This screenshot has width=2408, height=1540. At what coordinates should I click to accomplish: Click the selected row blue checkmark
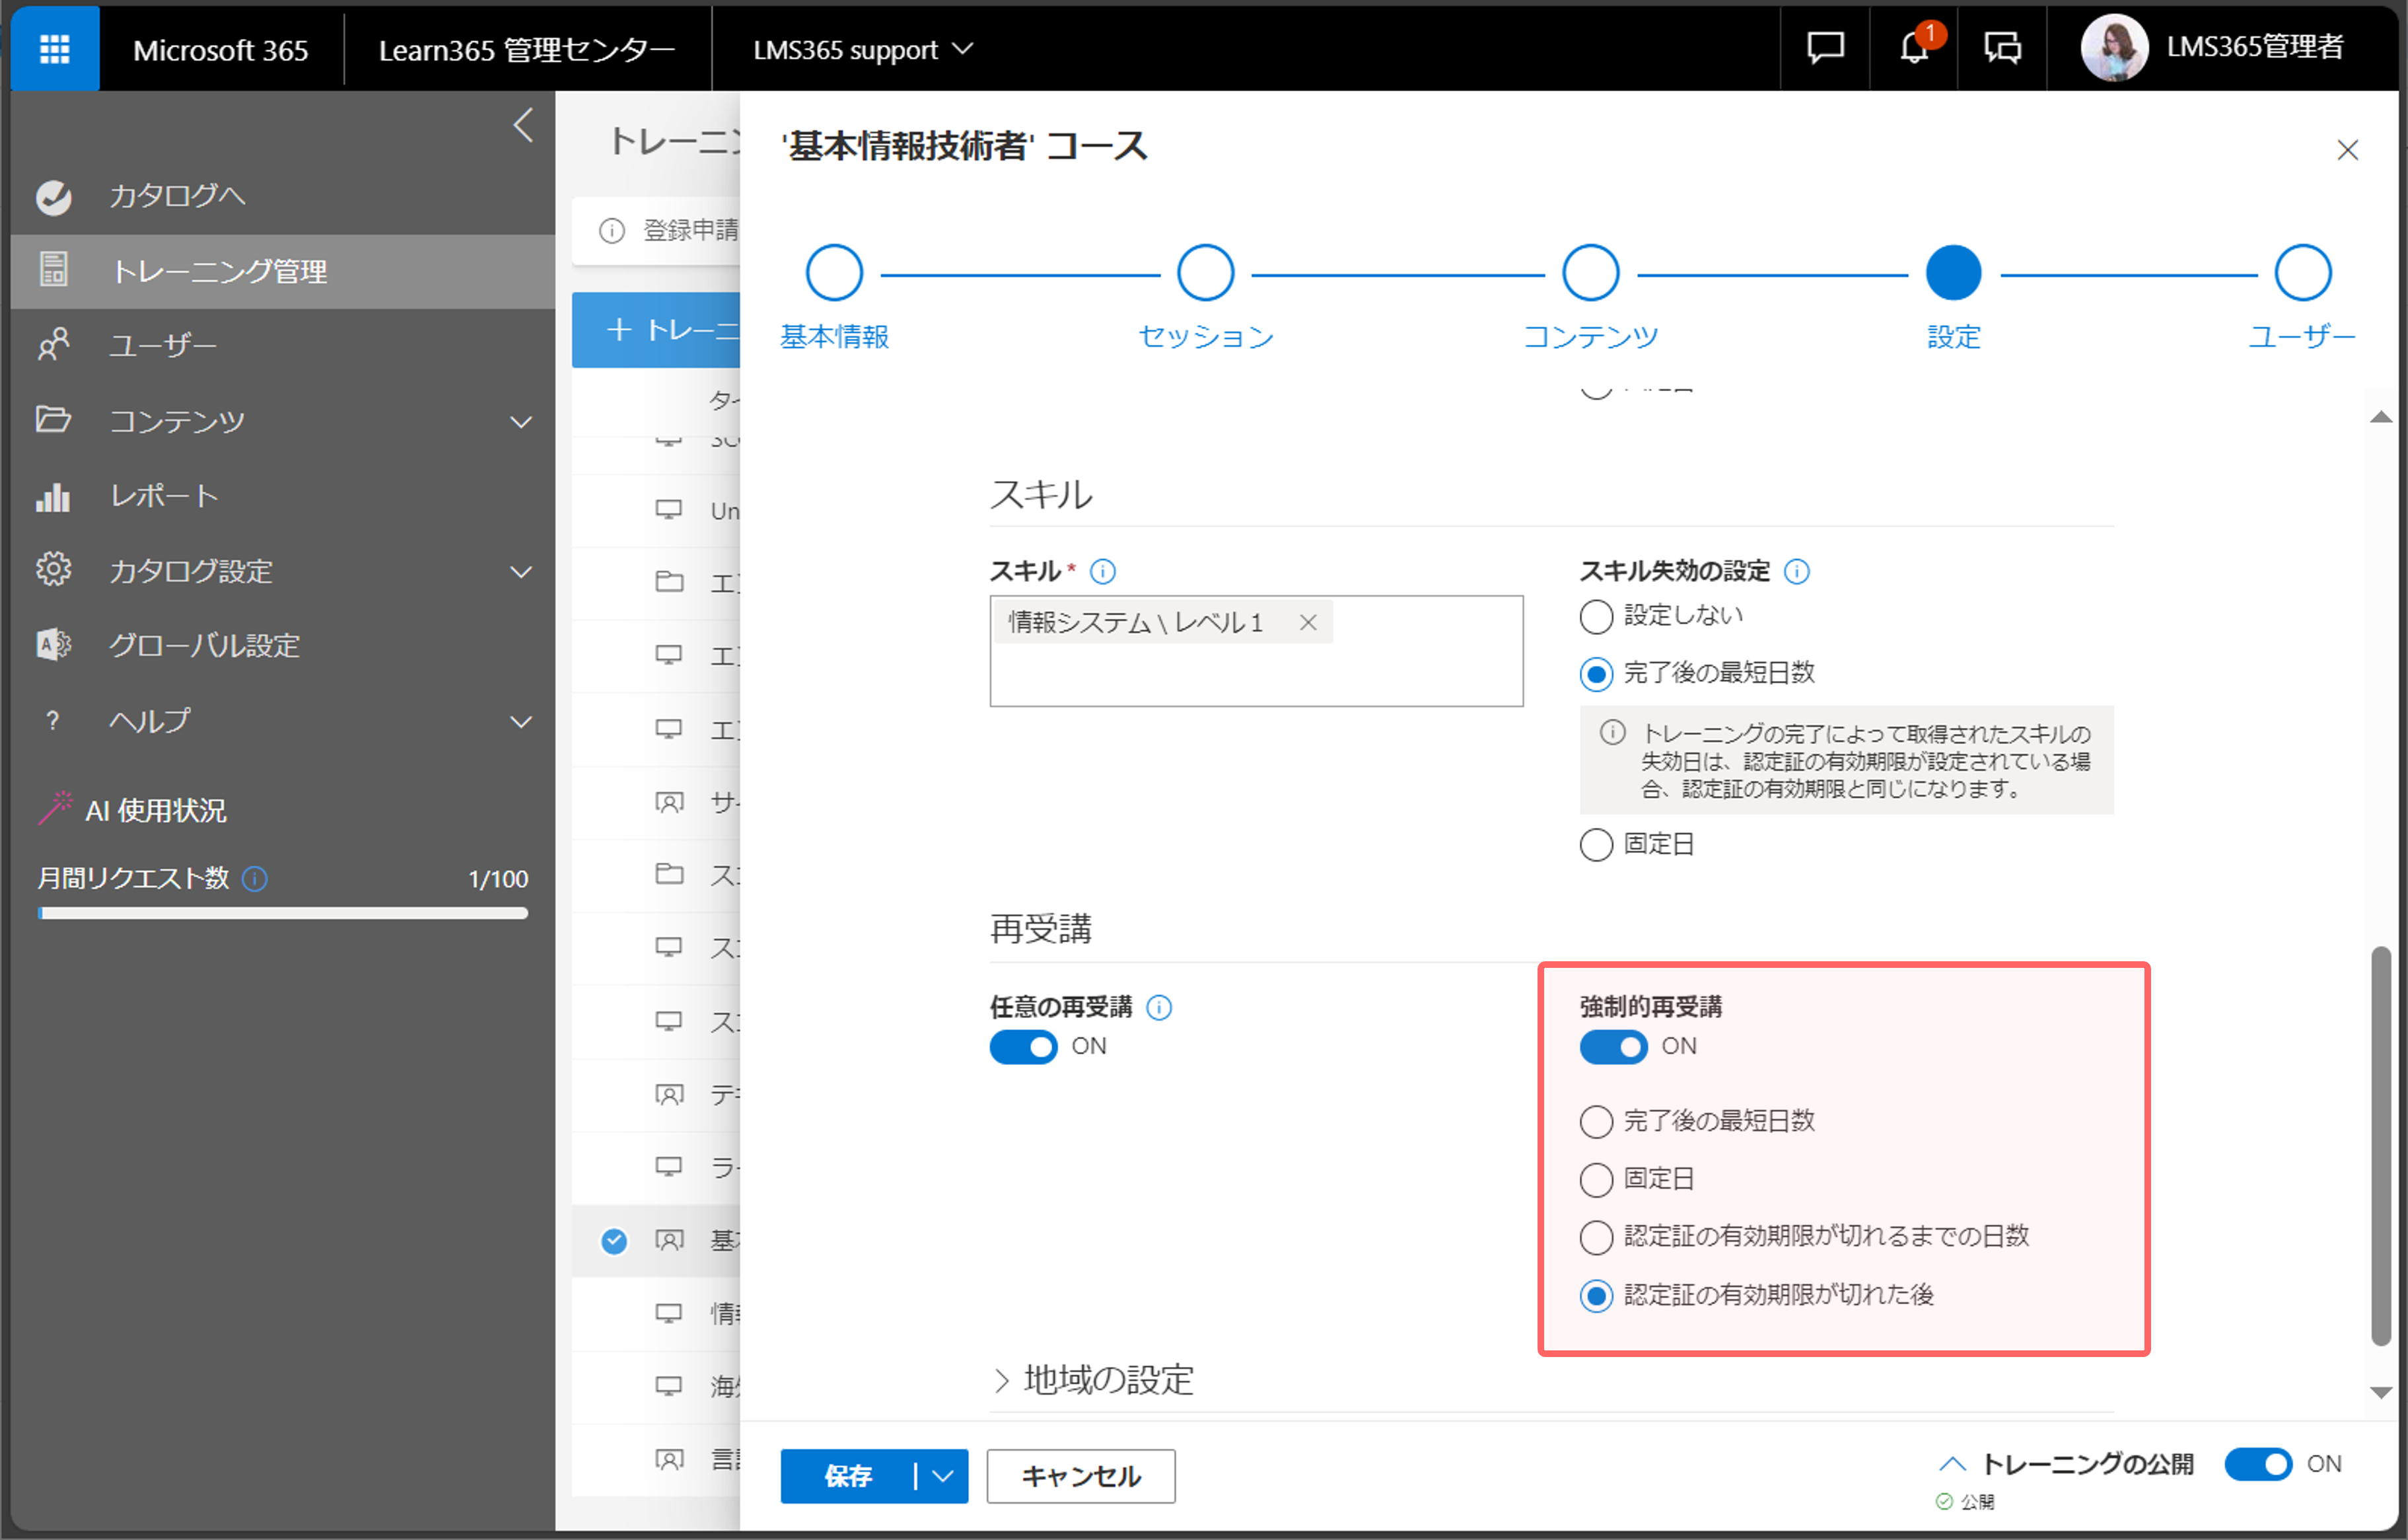click(x=614, y=1241)
